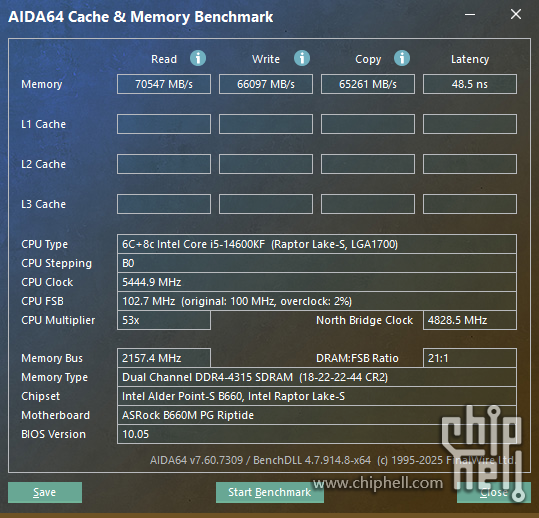The image size is (539, 518).
Task: Click the Motherboard ASRock B660M field
Action: coord(317,415)
